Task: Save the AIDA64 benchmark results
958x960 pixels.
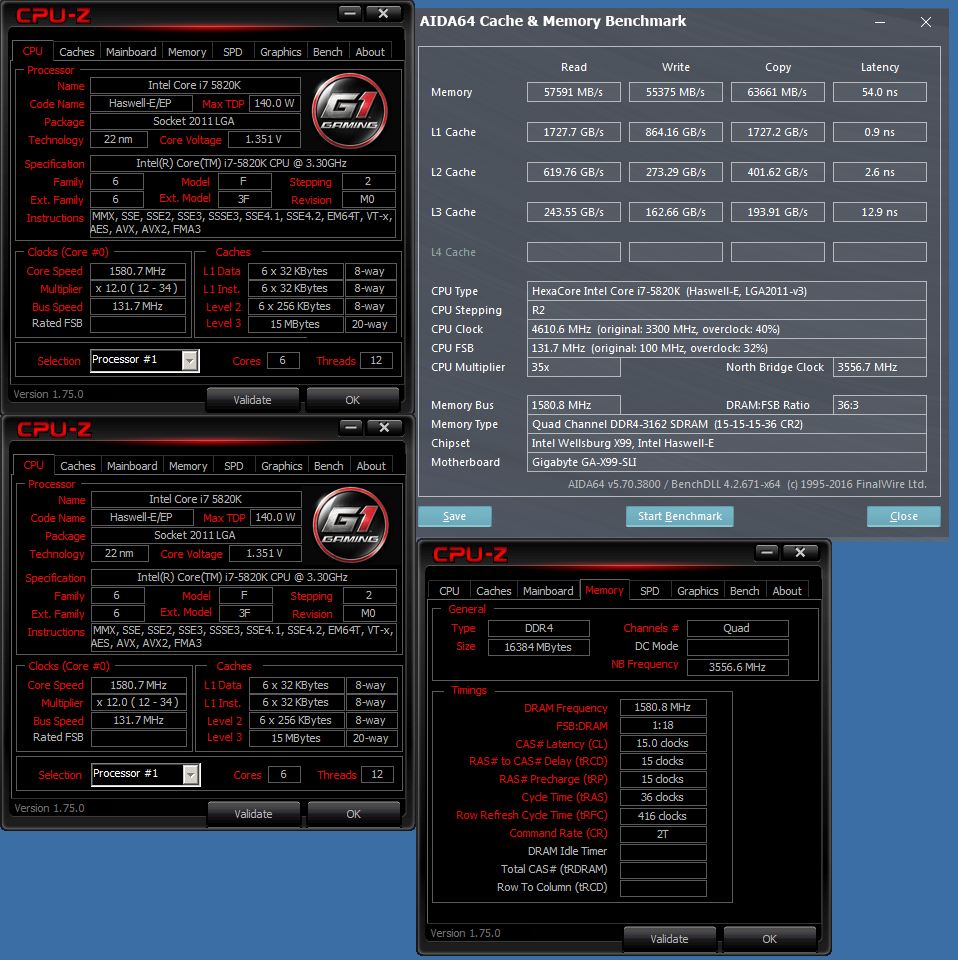Action: [x=454, y=516]
